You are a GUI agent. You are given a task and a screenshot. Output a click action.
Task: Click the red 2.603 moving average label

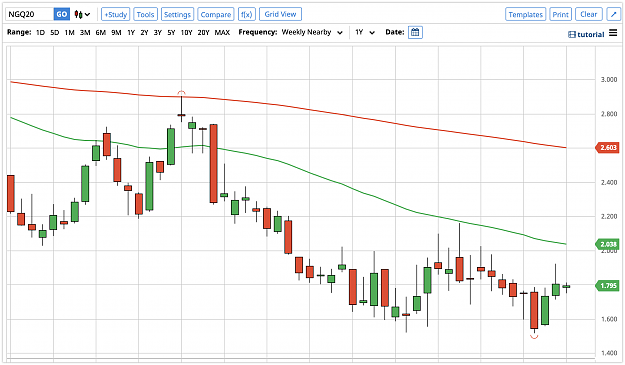[607, 148]
